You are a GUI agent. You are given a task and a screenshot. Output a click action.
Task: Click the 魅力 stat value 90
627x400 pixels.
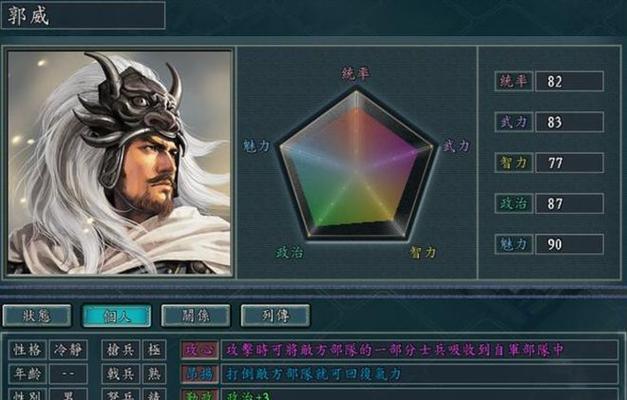click(x=569, y=244)
